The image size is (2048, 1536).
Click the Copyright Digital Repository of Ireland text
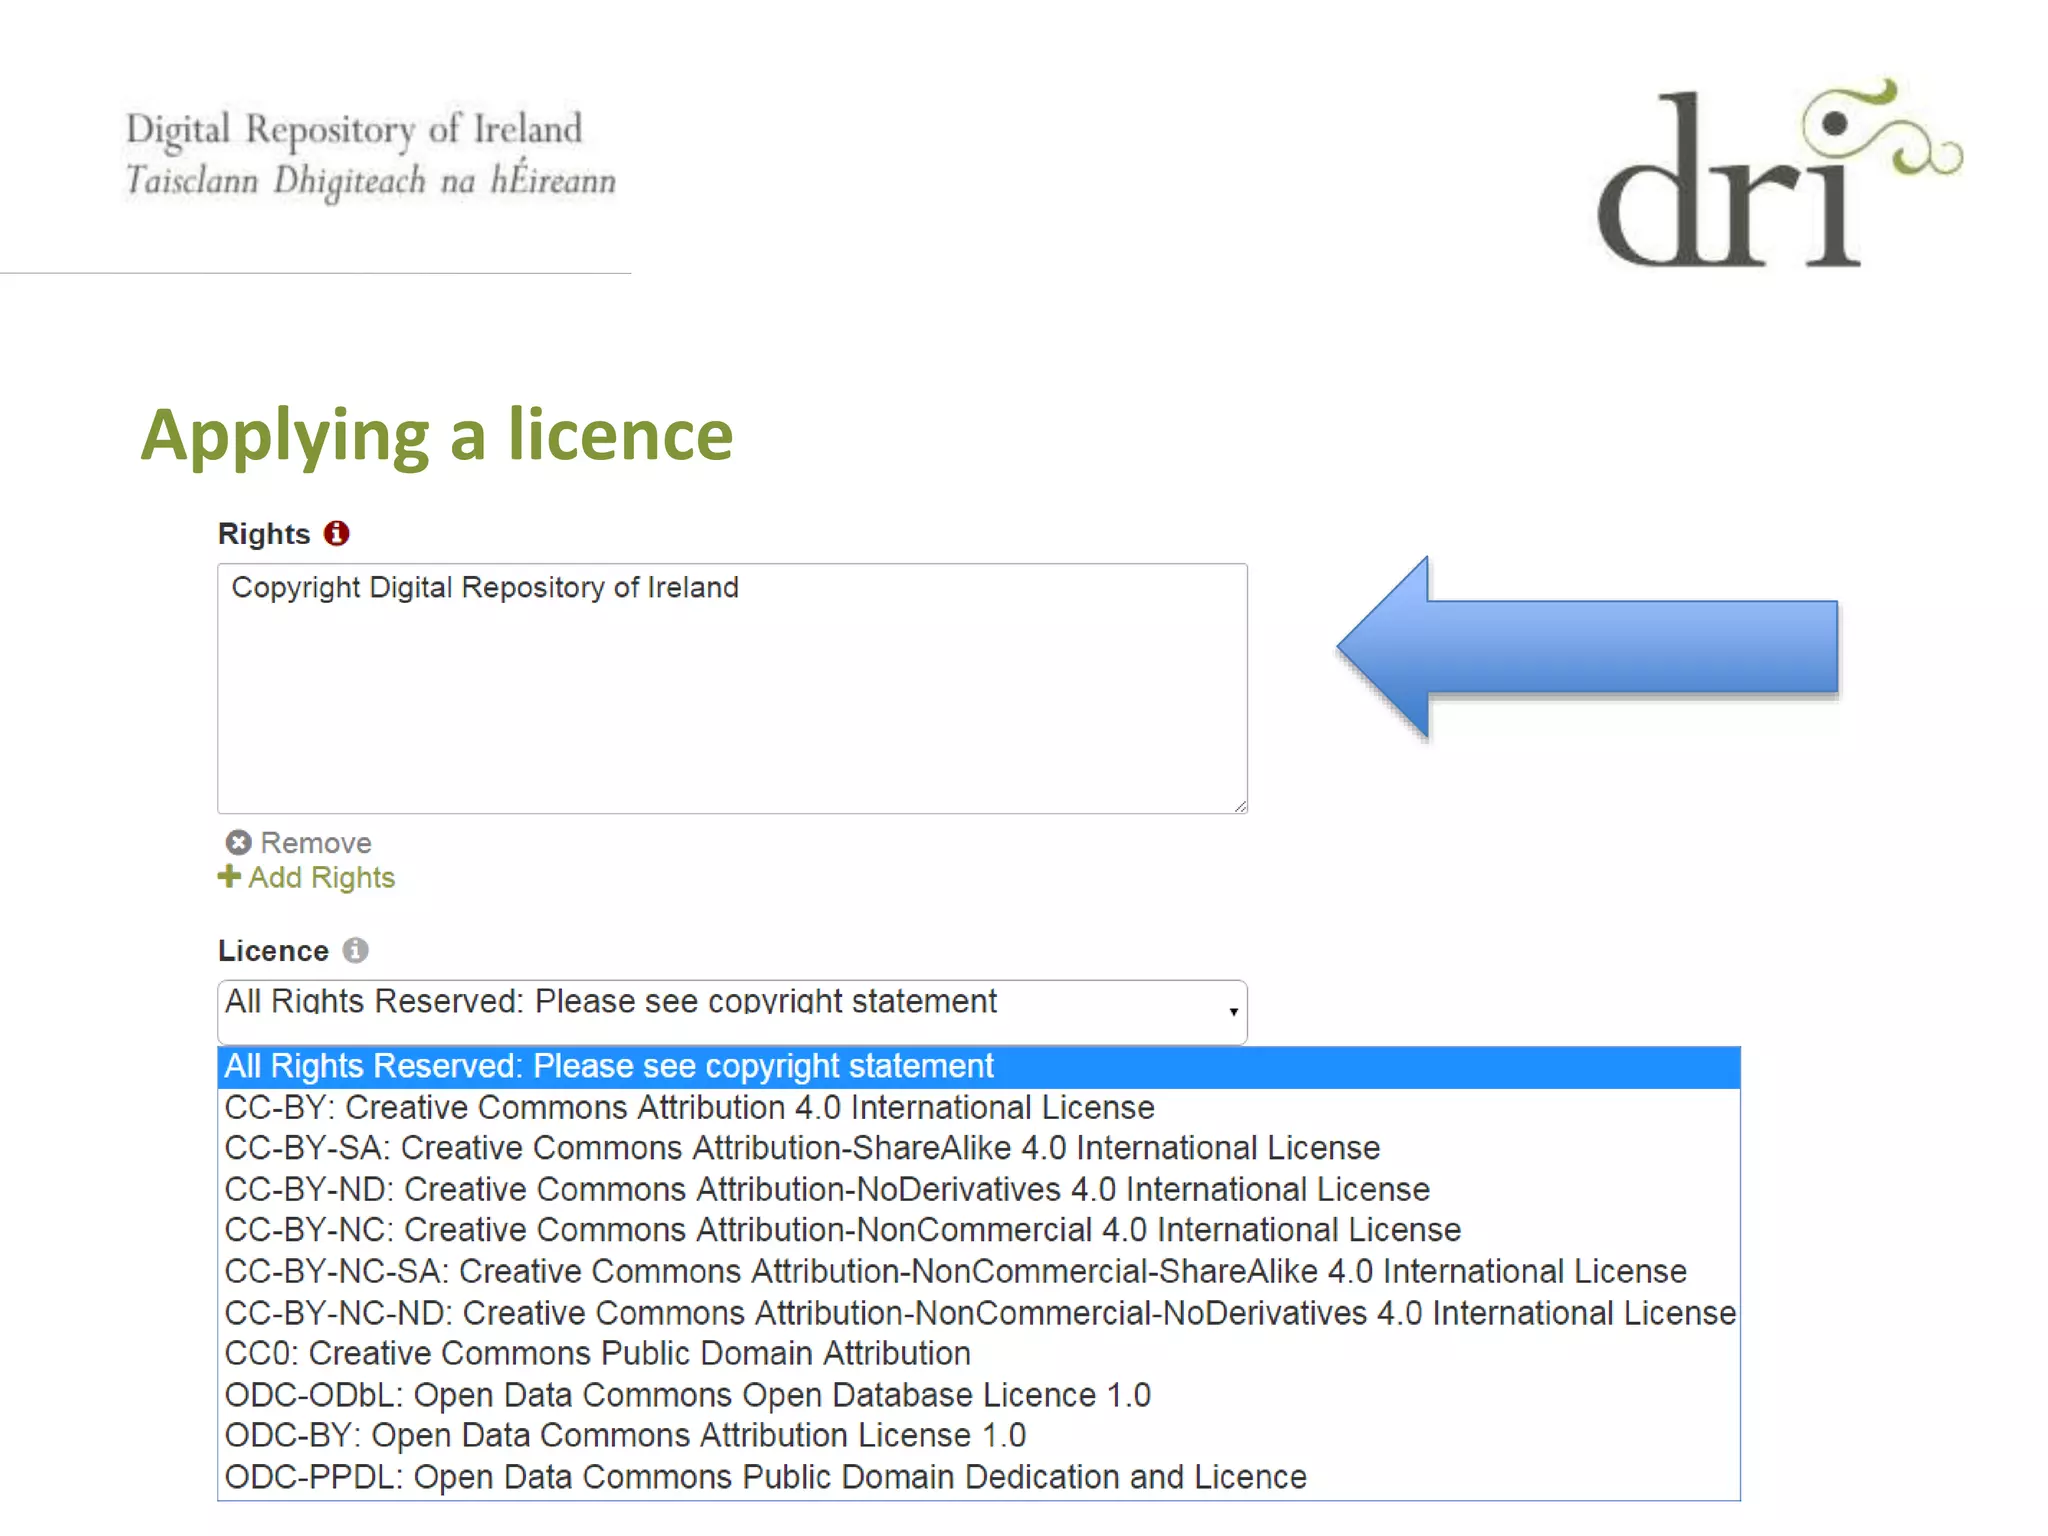point(485,588)
